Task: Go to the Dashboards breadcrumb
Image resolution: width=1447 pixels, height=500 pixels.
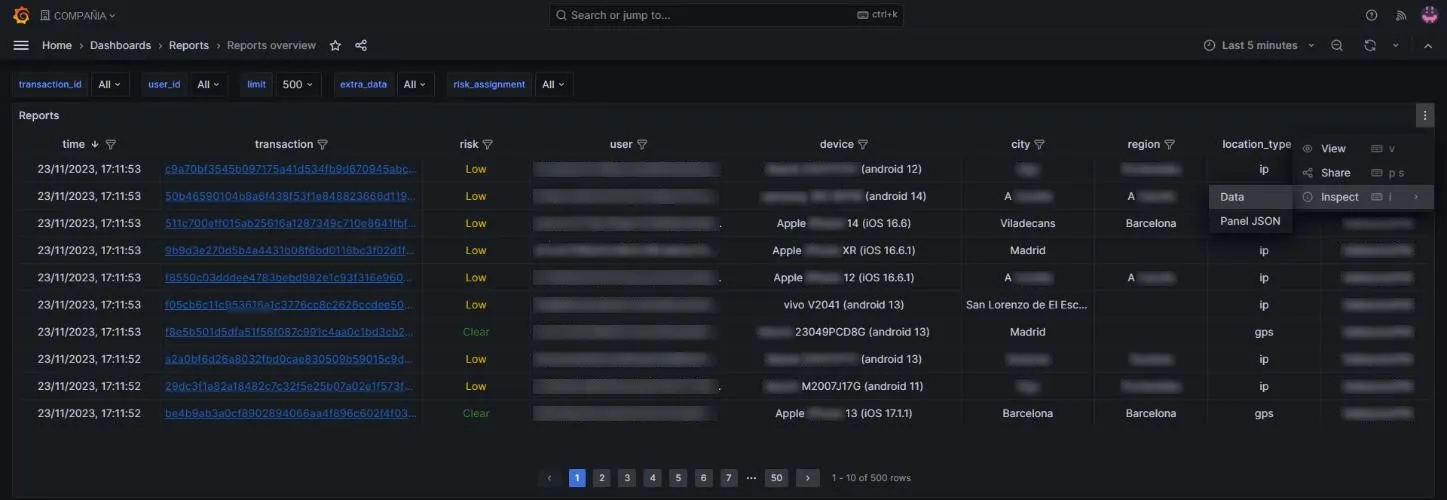Action: [120, 45]
